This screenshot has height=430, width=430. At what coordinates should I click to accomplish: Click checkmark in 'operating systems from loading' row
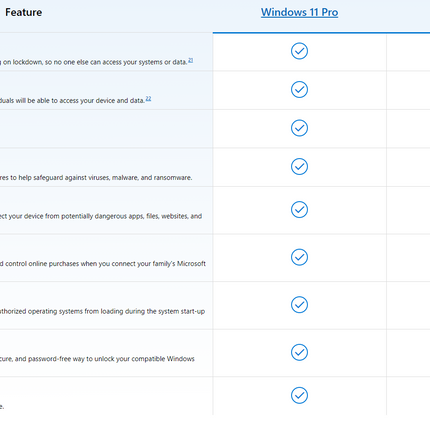[x=299, y=305]
